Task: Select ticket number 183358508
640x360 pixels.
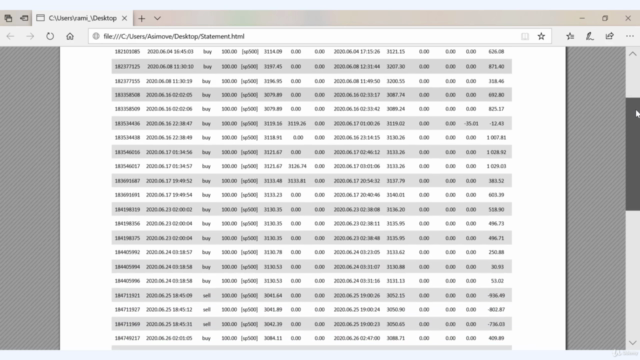Action: coord(127,95)
